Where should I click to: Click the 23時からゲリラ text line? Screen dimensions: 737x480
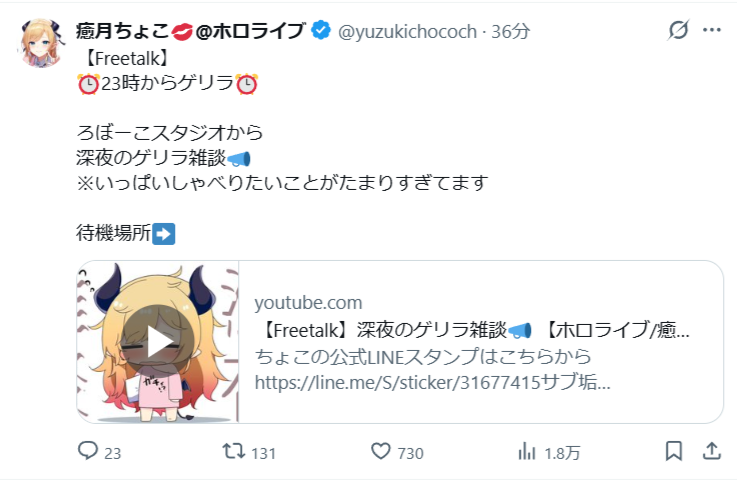167,84
